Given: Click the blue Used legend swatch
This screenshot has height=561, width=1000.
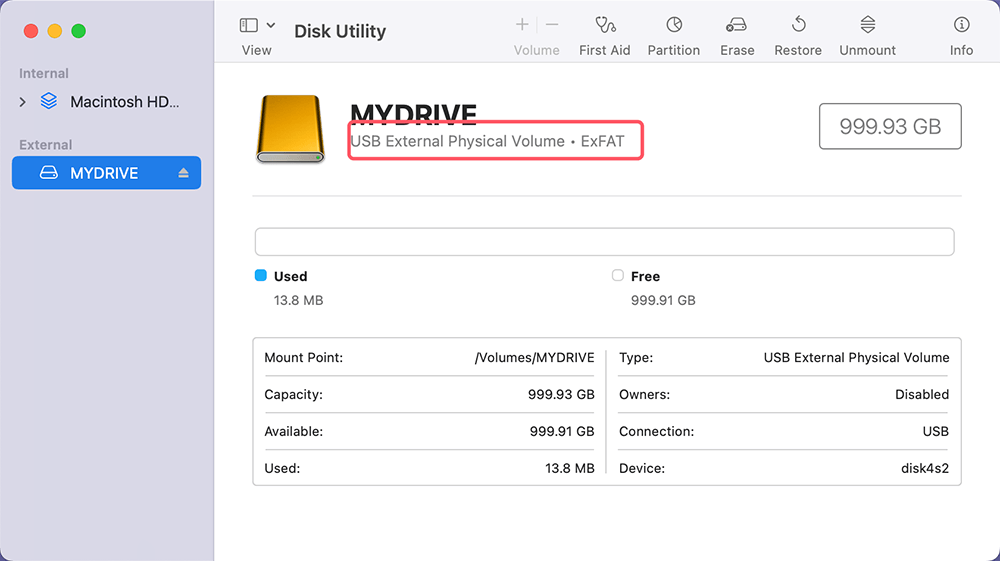Looking at the screenshot, I should (x=261, y=275).
